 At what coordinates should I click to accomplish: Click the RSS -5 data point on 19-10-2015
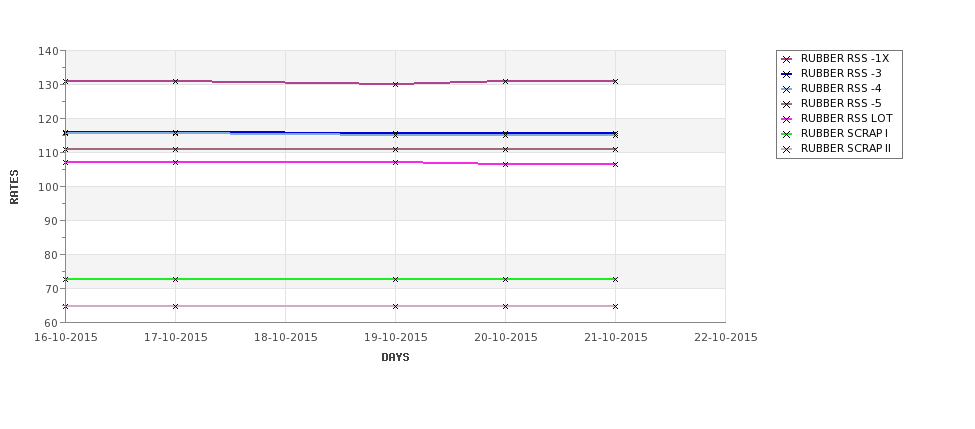click(x=395, y=149)
